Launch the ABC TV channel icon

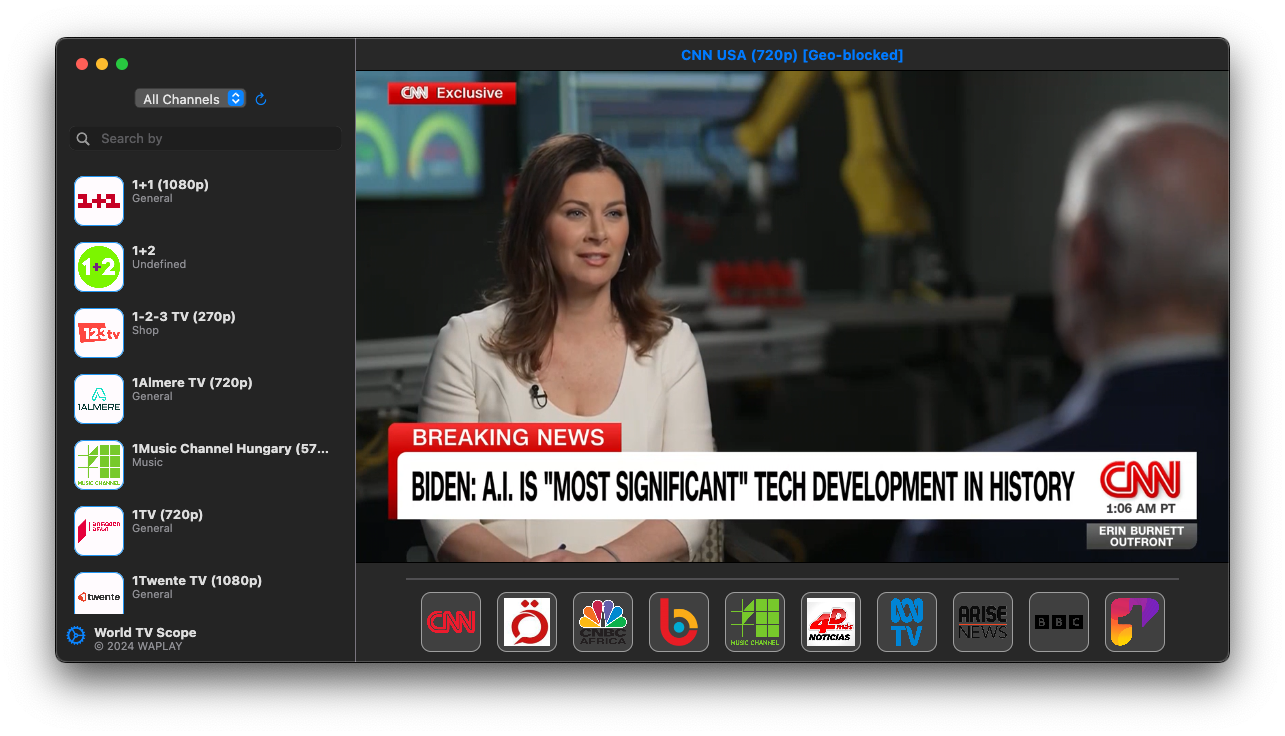click(907, 622)
